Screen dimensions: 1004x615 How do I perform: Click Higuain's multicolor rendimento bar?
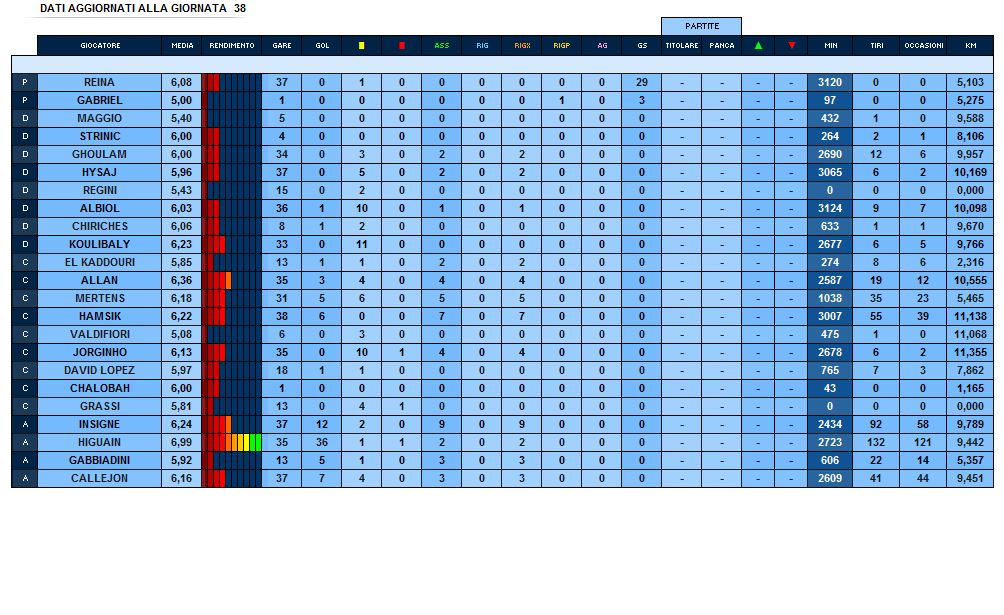[x=231, y=442]
